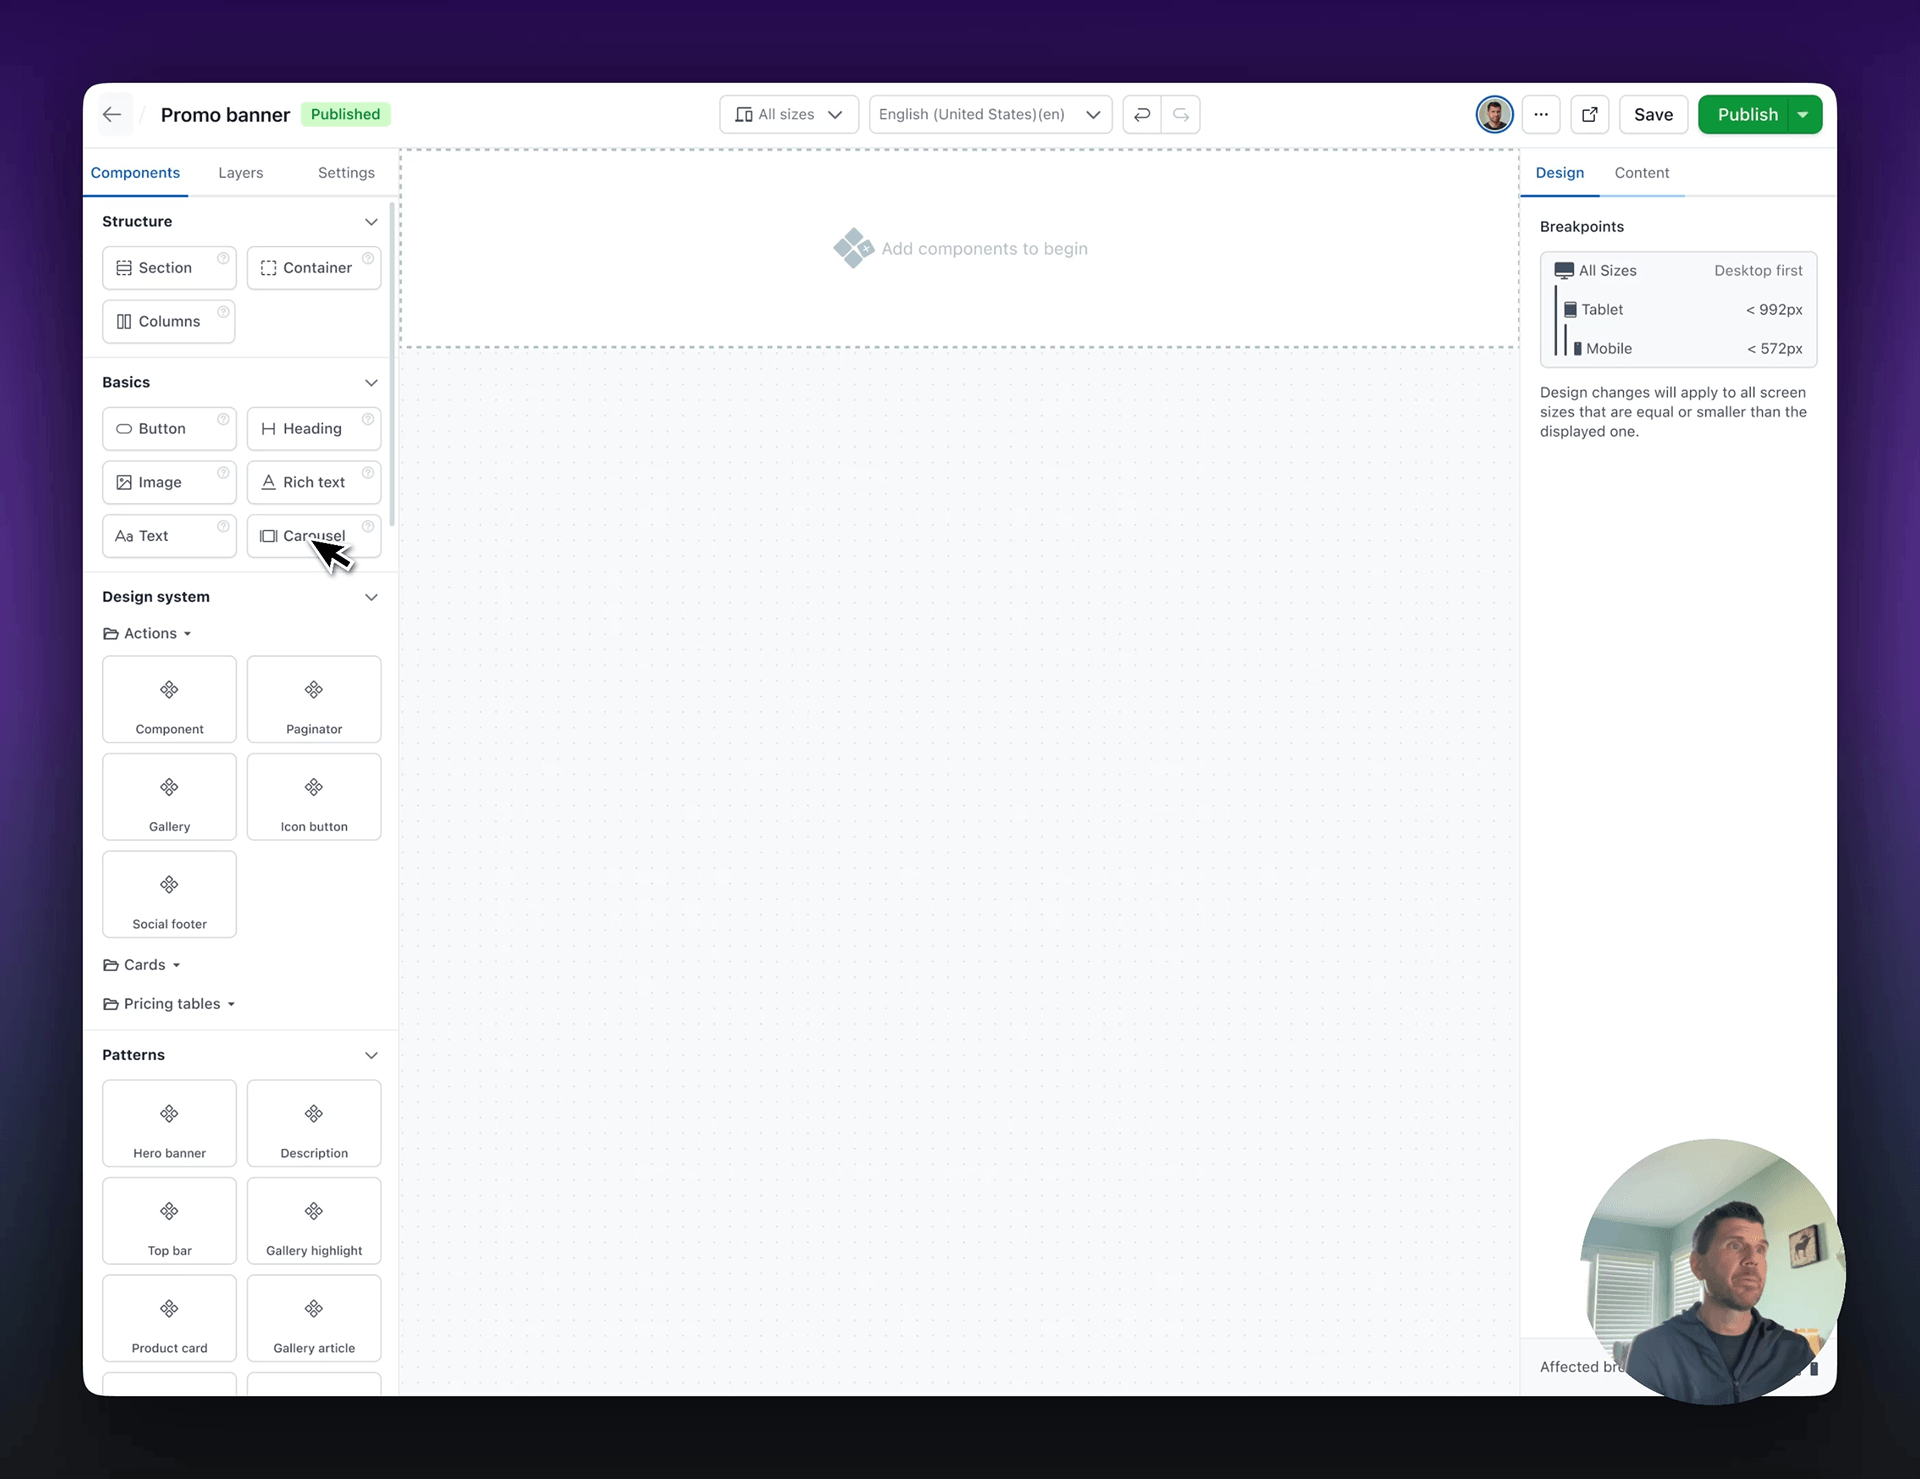The image size is (1920, 1480).
Task: Add a Carousel component
Action: coord(314,536)
